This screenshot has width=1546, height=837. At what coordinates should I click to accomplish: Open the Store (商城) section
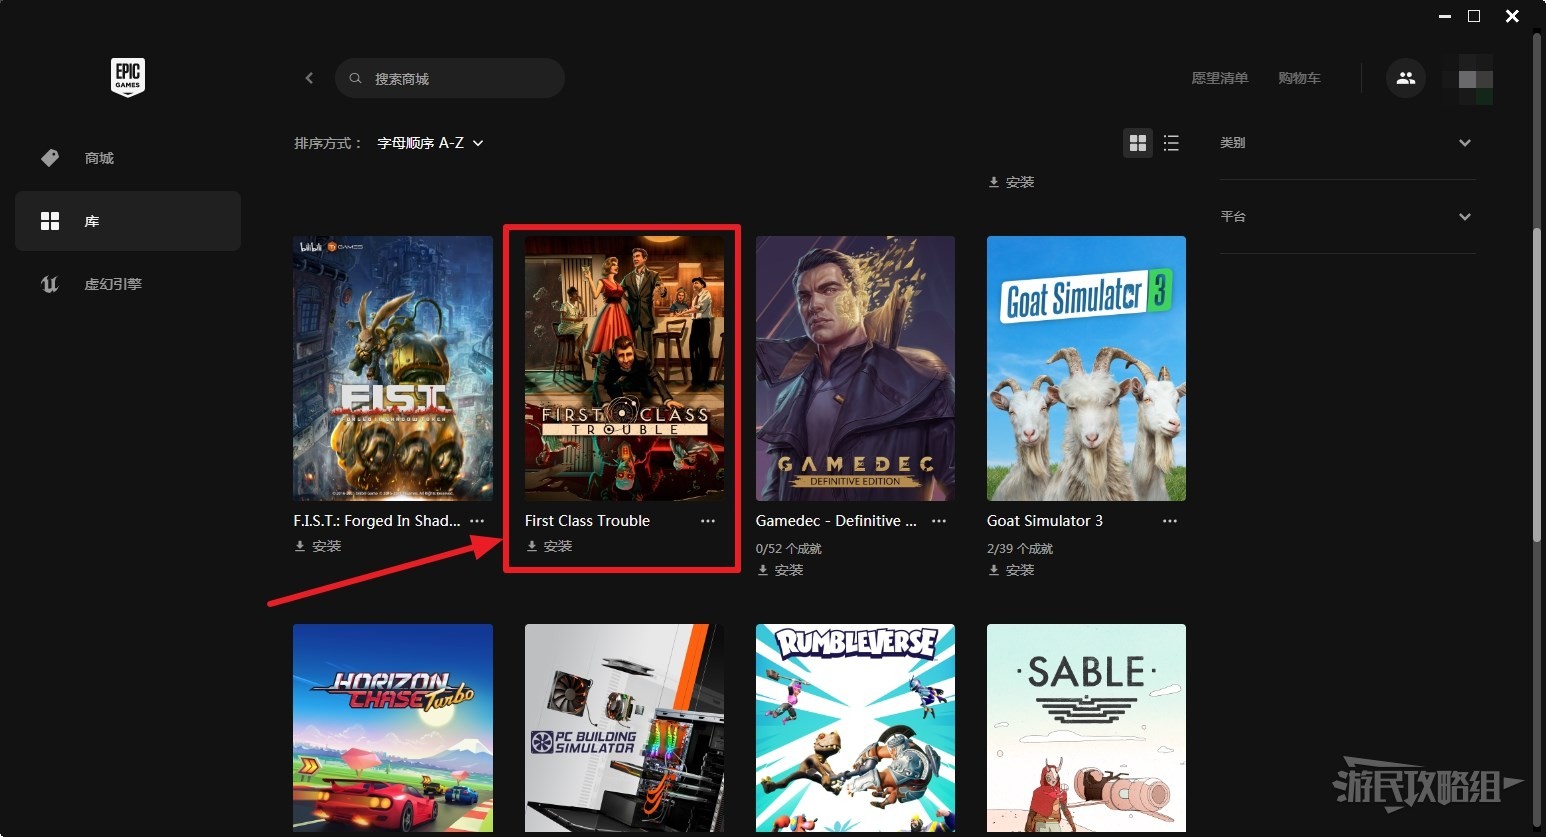[x=128, y=158]
